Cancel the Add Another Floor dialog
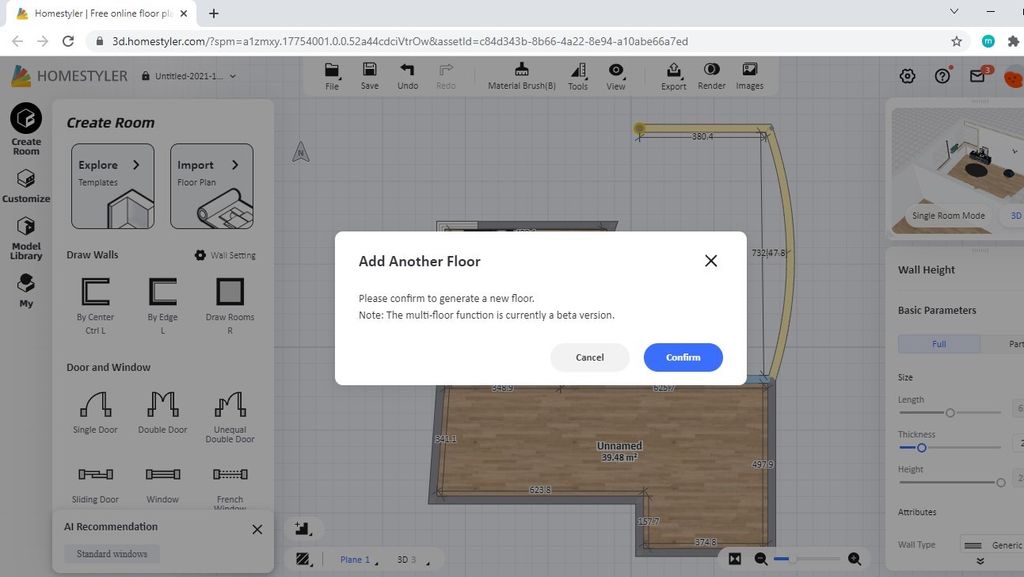This screenshot has width=1024, height=577. point(589,357)
